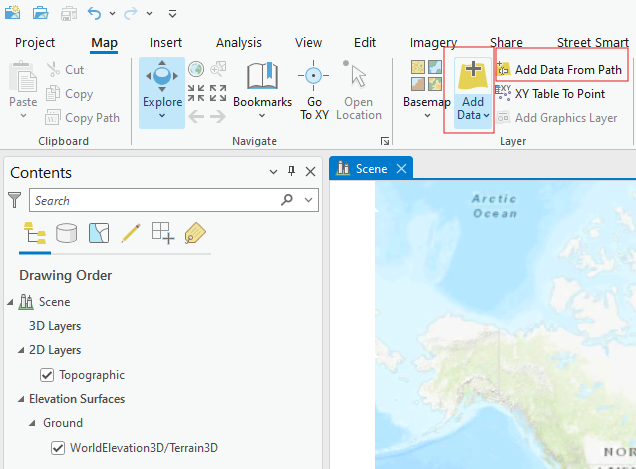Click the Go To XY tool

pos(313,90)
